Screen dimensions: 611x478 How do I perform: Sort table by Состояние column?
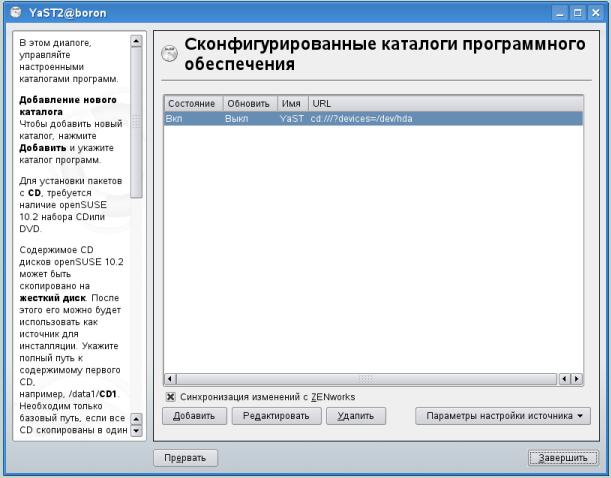tap(192, 103)
